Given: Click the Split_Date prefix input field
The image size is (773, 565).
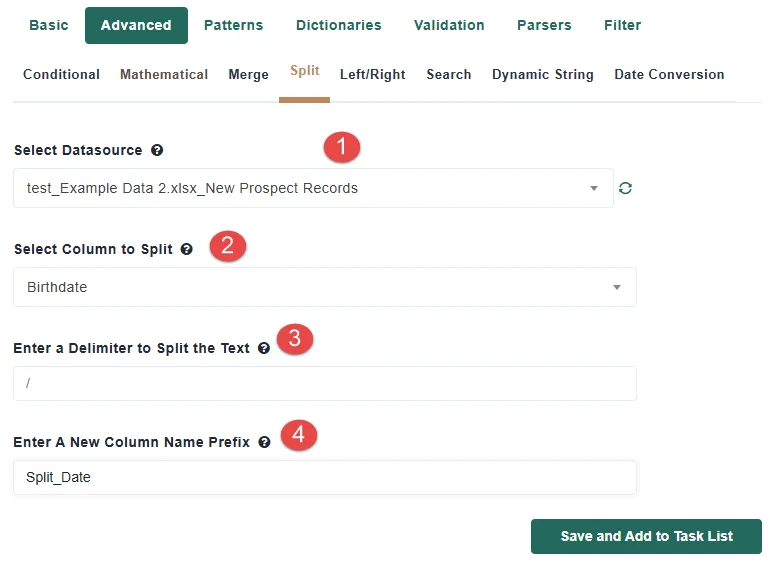Looking at the screenshot, I should (325, 477).
